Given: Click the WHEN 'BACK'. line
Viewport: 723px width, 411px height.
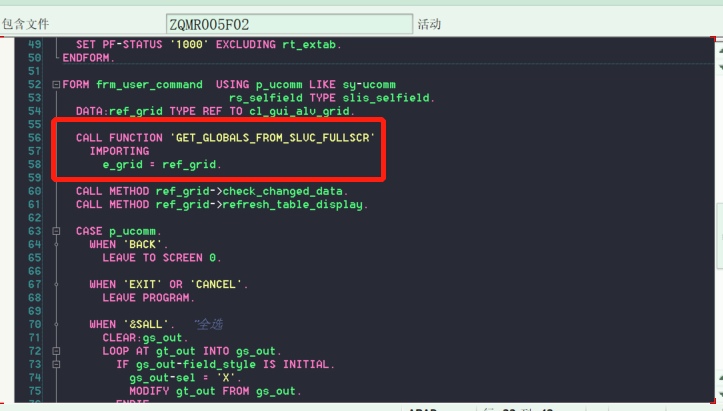Looking at the screenshot, I should click(x=129, y=244).
